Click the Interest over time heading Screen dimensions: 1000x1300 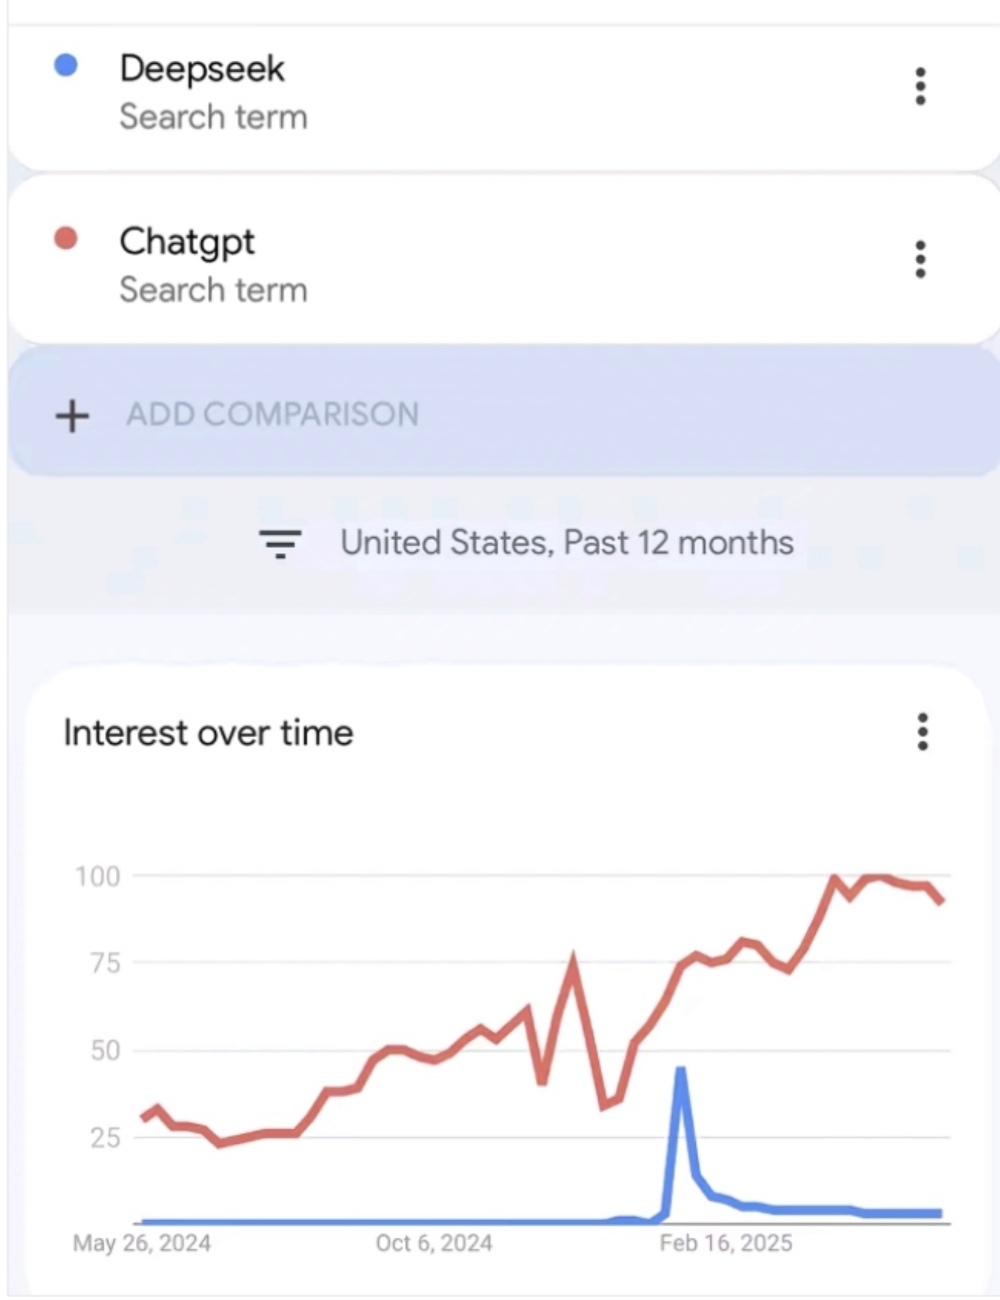click(208, 733)
